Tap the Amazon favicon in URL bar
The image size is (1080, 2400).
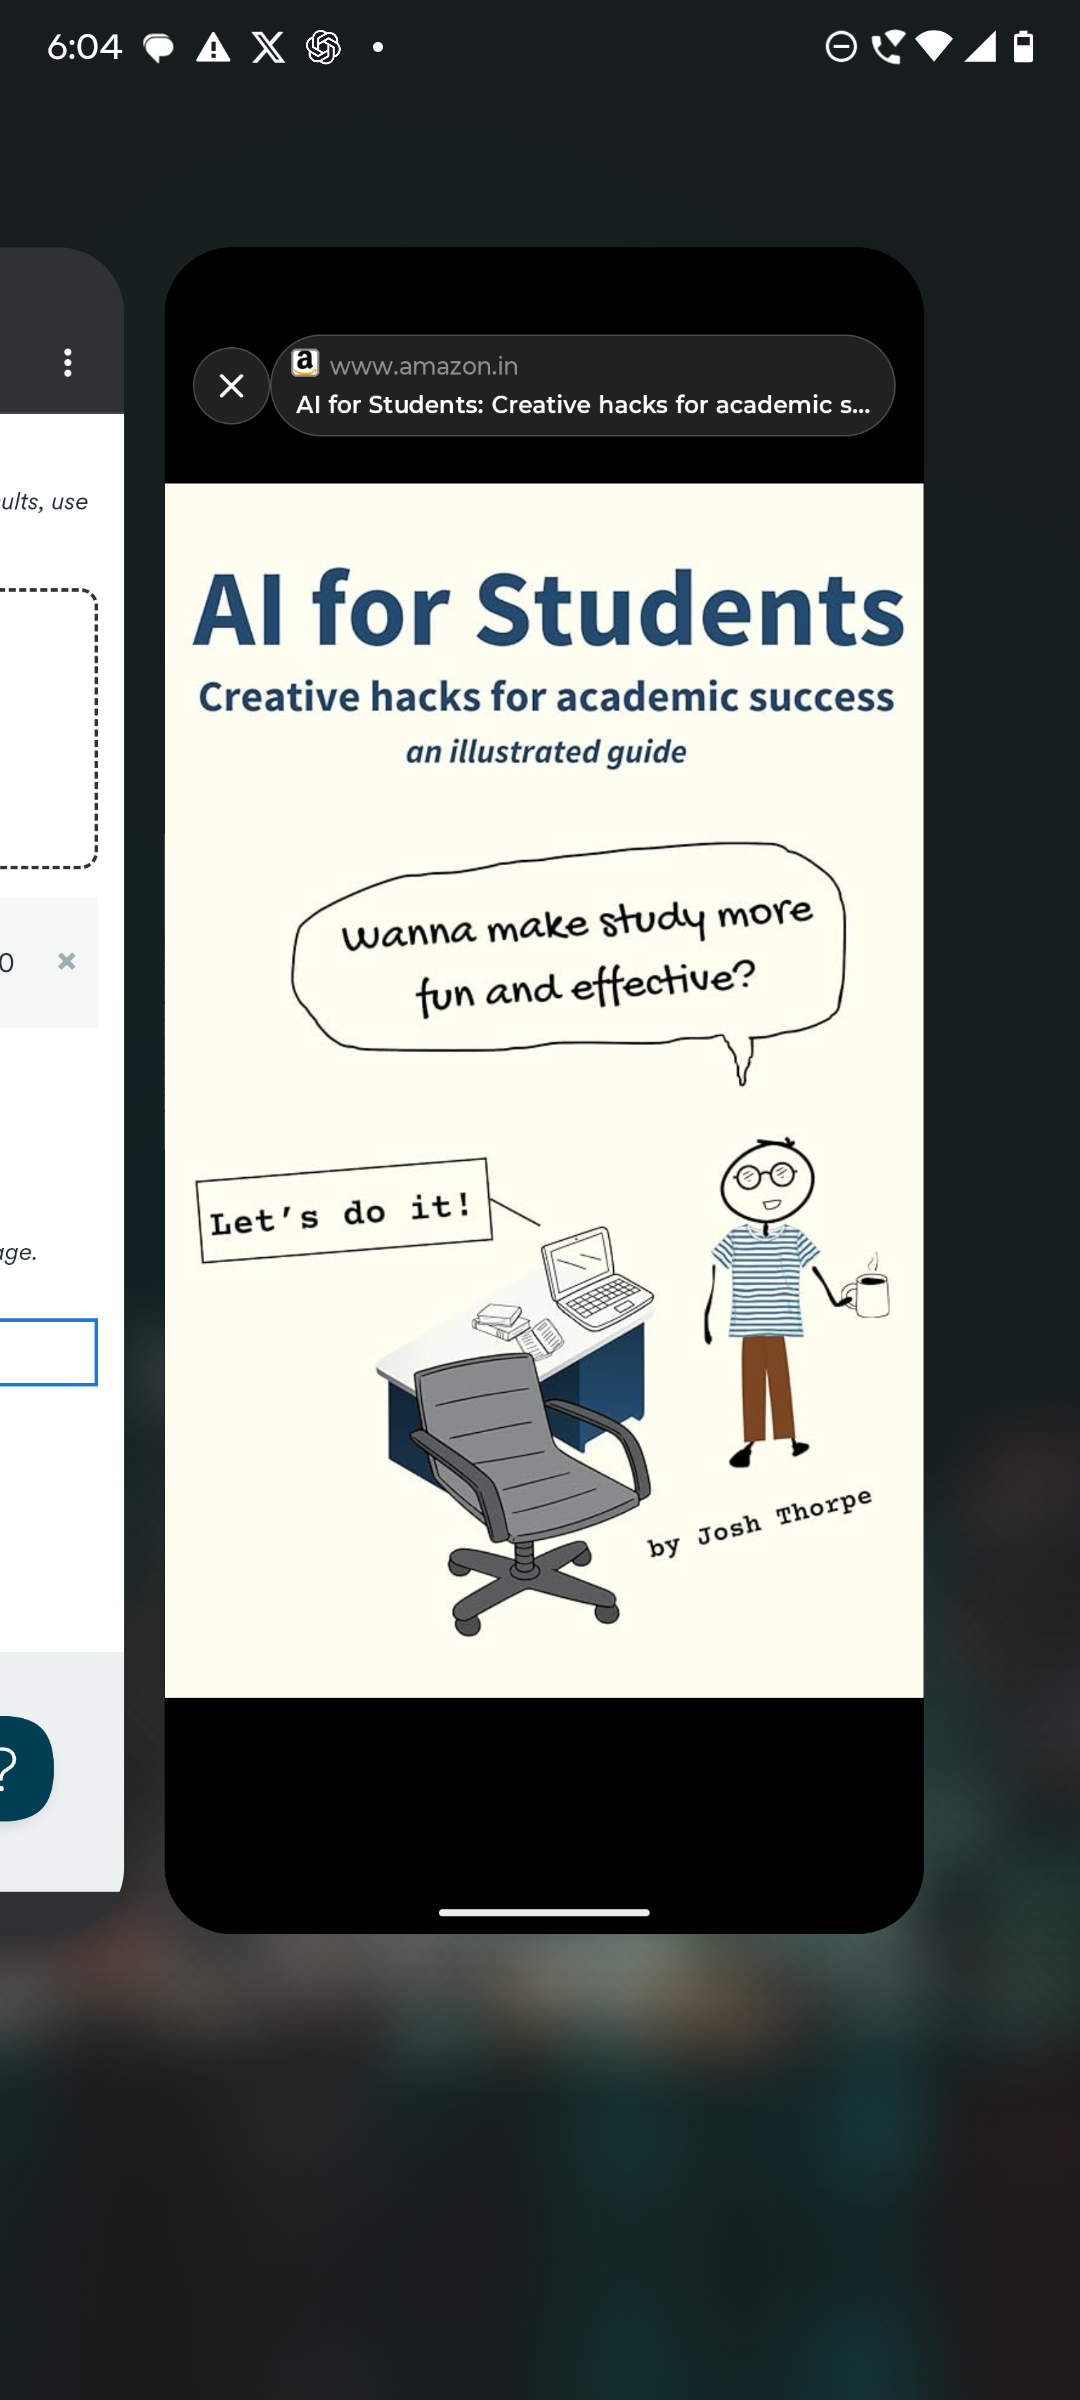pos(305,363)
